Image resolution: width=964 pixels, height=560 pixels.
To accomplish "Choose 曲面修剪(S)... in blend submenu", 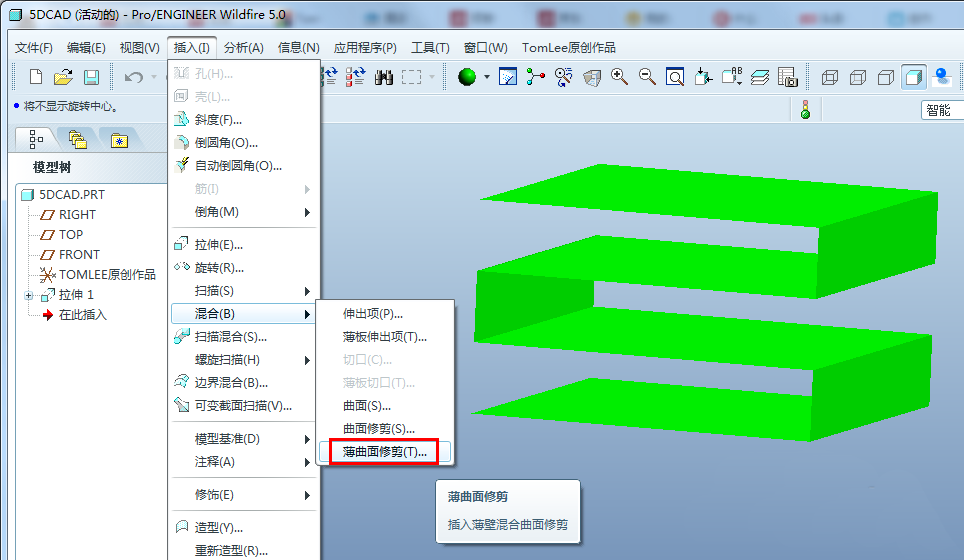I will [385, 429].
